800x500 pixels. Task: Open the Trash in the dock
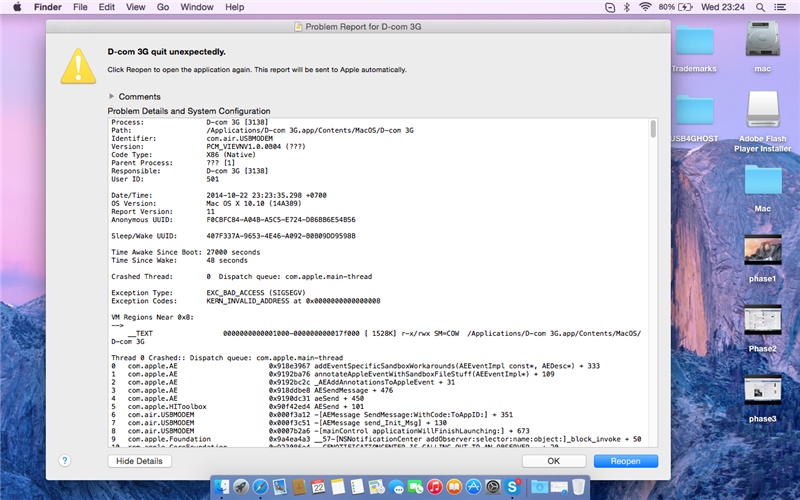point(579,487)
